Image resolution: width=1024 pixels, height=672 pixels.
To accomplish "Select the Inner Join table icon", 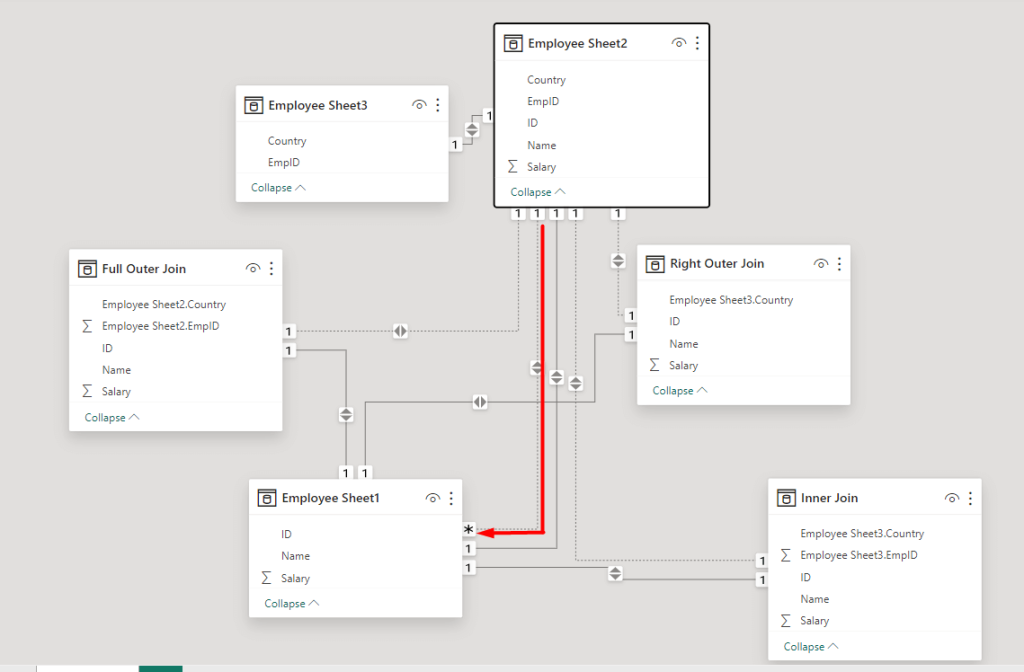I will [x=786, y=498].
